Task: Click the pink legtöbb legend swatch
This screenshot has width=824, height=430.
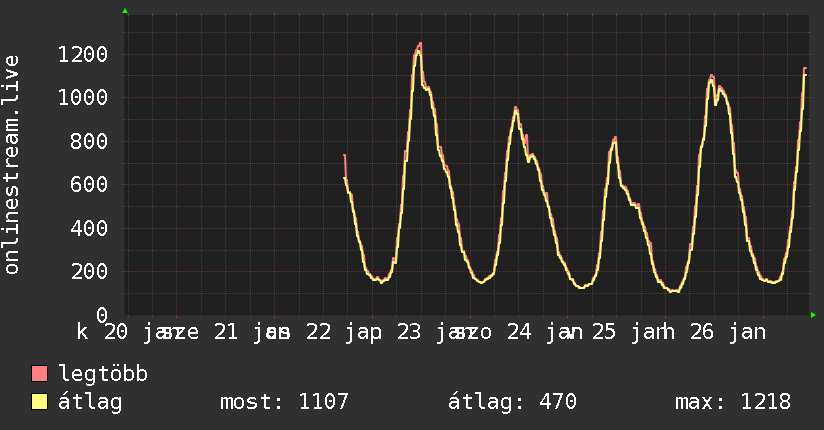Action: [40, 373]
